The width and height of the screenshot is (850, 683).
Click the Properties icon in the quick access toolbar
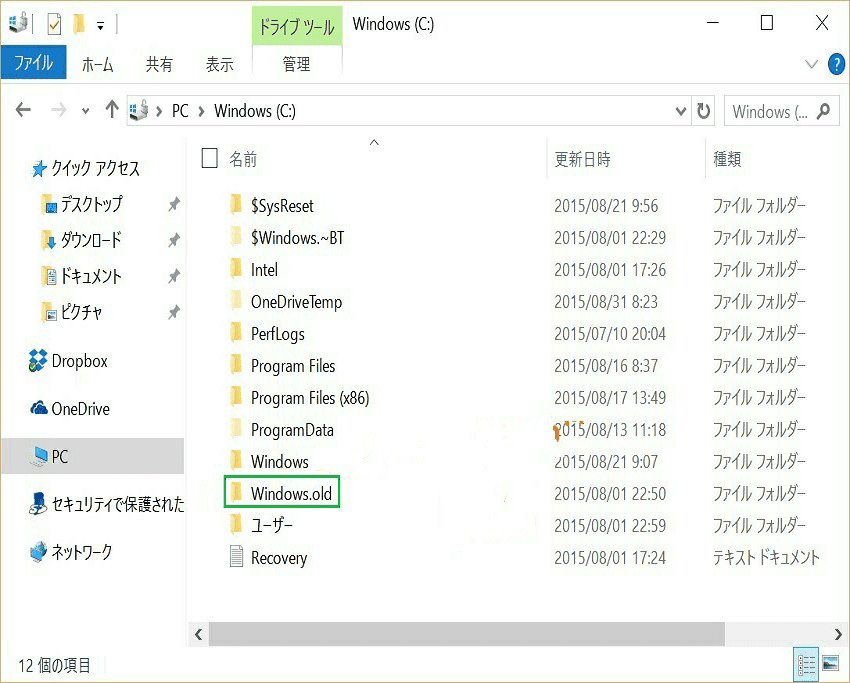click(54, 24)
